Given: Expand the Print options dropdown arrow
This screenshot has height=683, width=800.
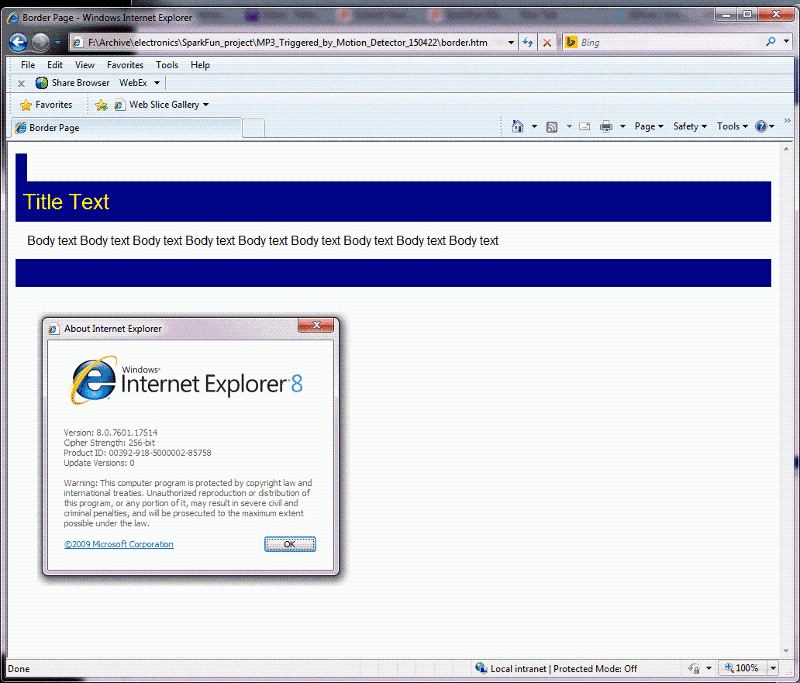Looking at the screenshot, I should coord(622,126).
